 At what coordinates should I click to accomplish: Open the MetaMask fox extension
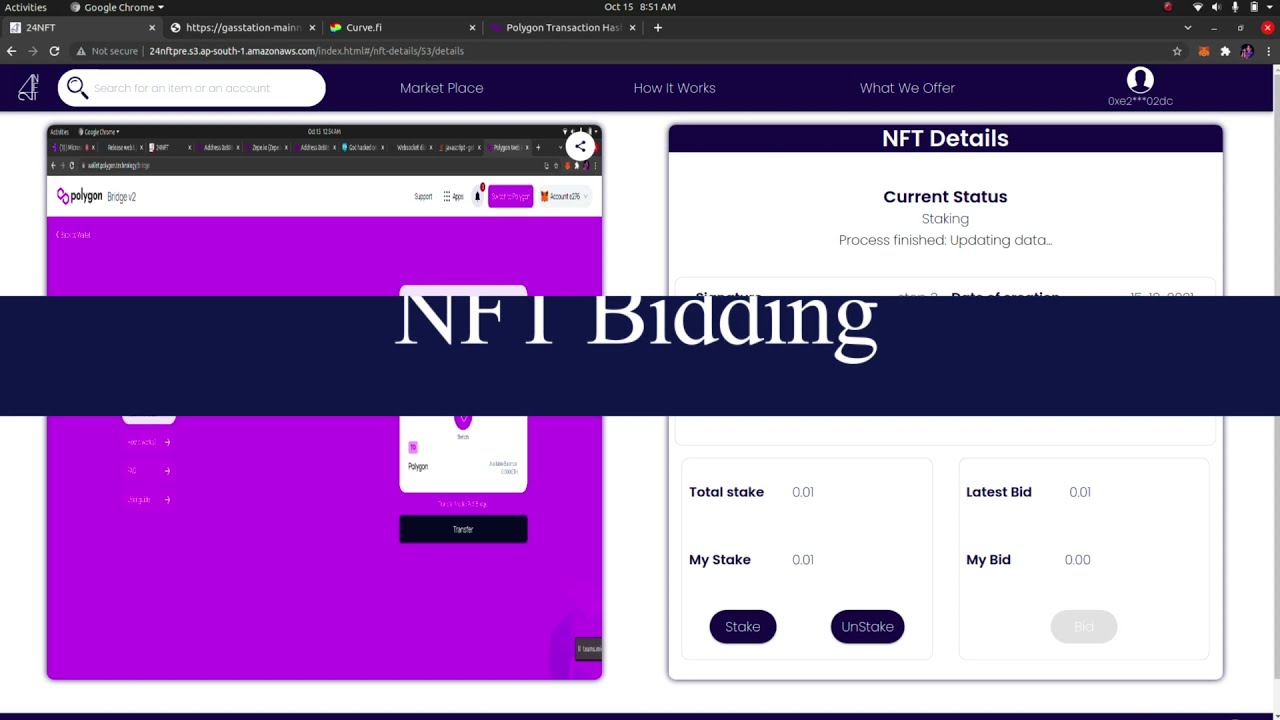coord(1204,51)
